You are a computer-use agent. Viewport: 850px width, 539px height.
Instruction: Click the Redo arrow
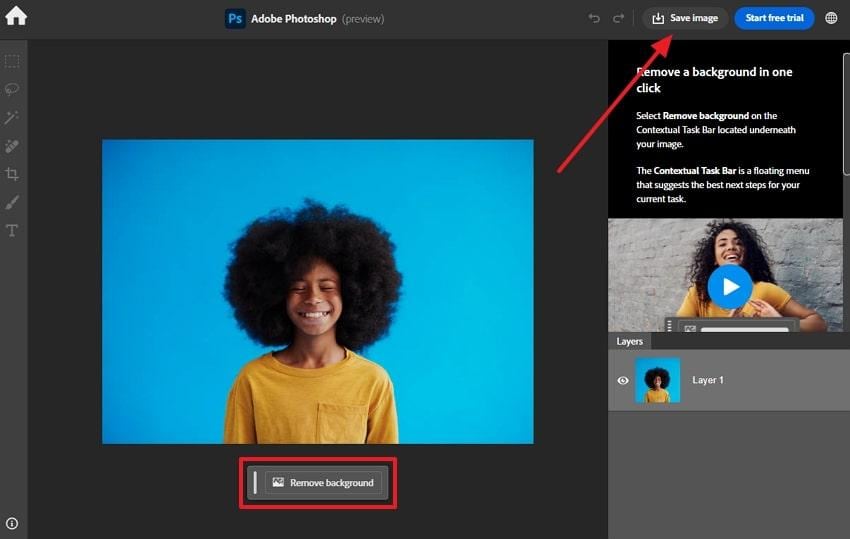coord(618,18)
